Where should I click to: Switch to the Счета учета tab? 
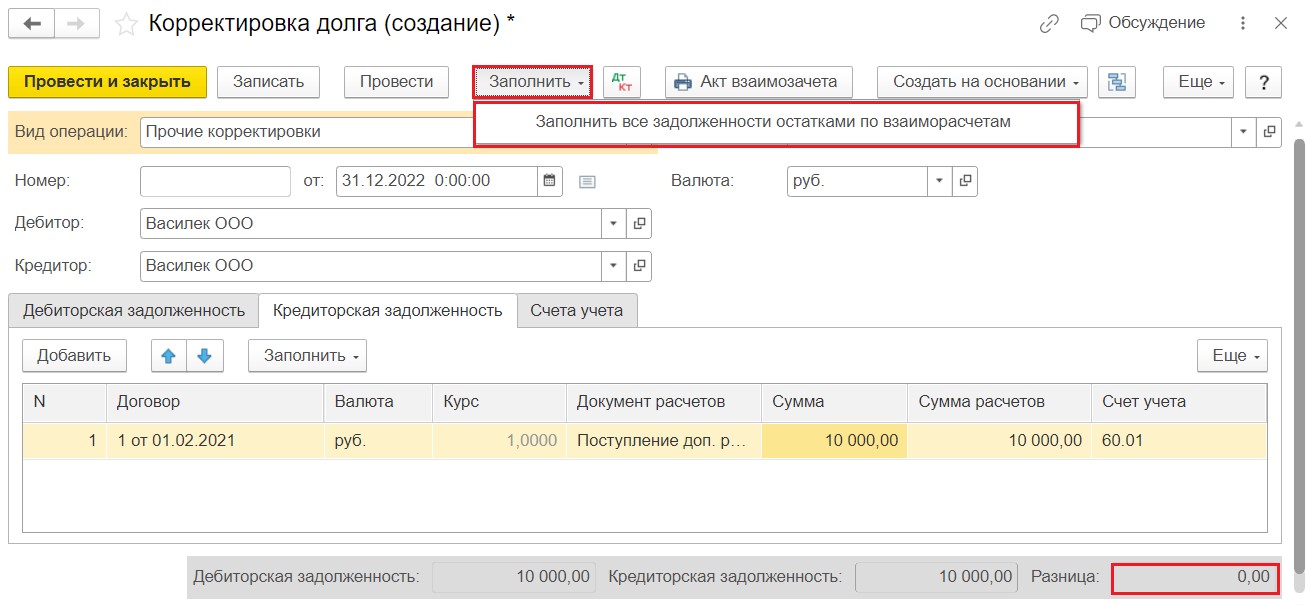coord(577,310)
